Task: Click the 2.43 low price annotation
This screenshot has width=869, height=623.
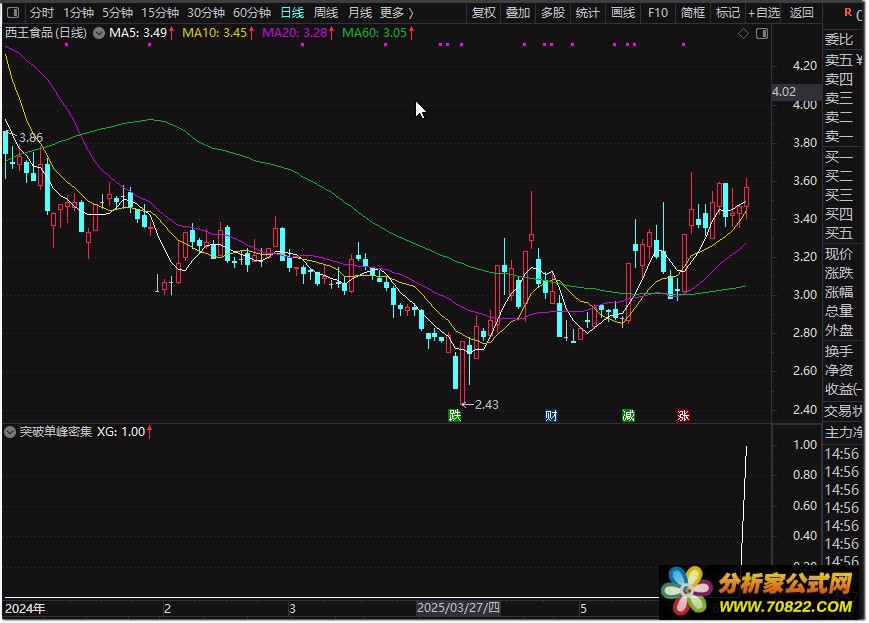Action: pos(487,405)
